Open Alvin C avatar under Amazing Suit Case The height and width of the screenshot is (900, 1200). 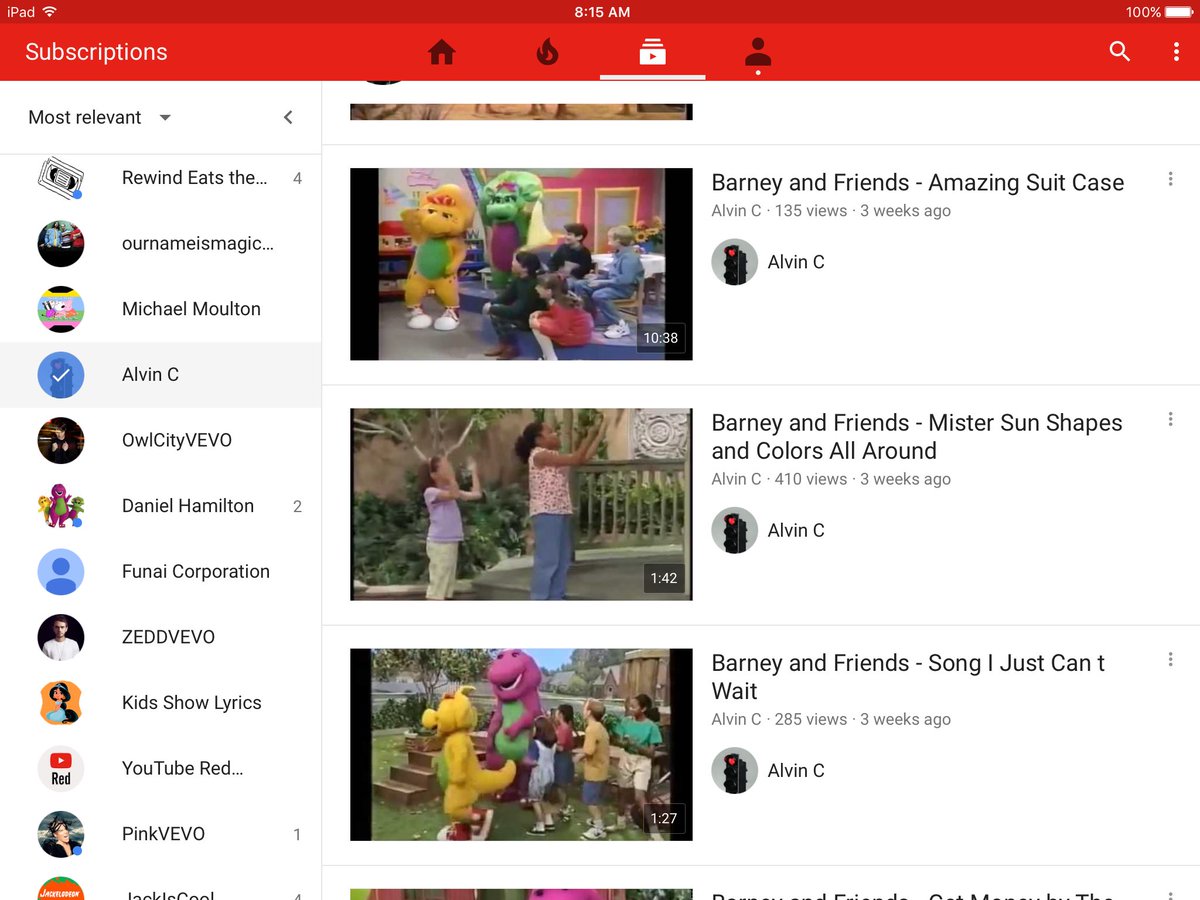[x=735, y=262]
